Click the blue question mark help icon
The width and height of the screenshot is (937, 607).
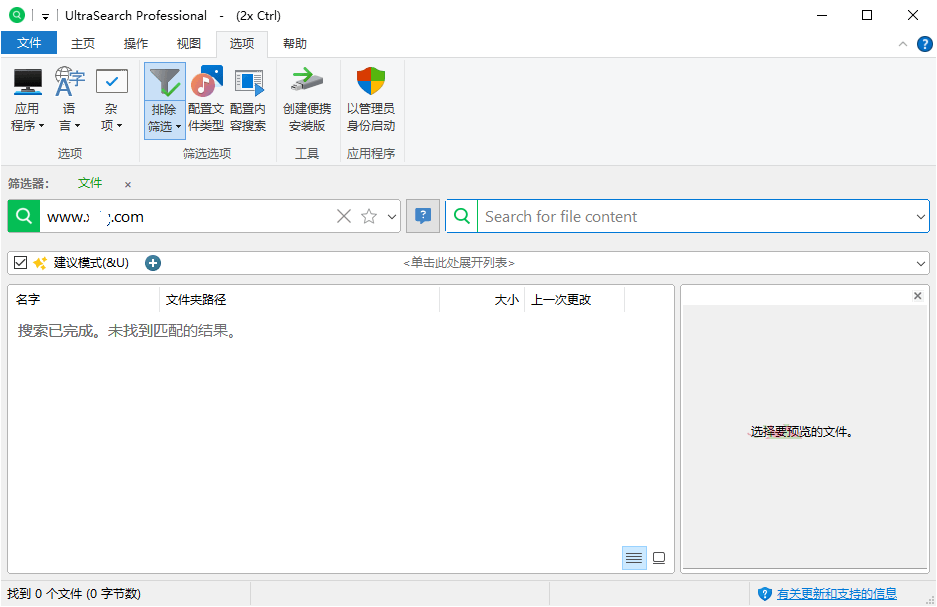[422, 216]
